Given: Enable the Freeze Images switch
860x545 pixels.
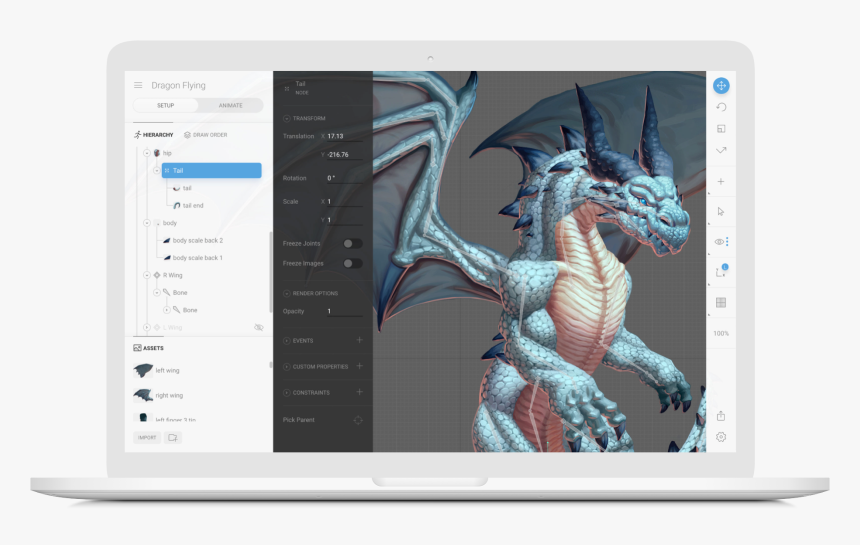Looking at the screenshot, I should 352,263.
